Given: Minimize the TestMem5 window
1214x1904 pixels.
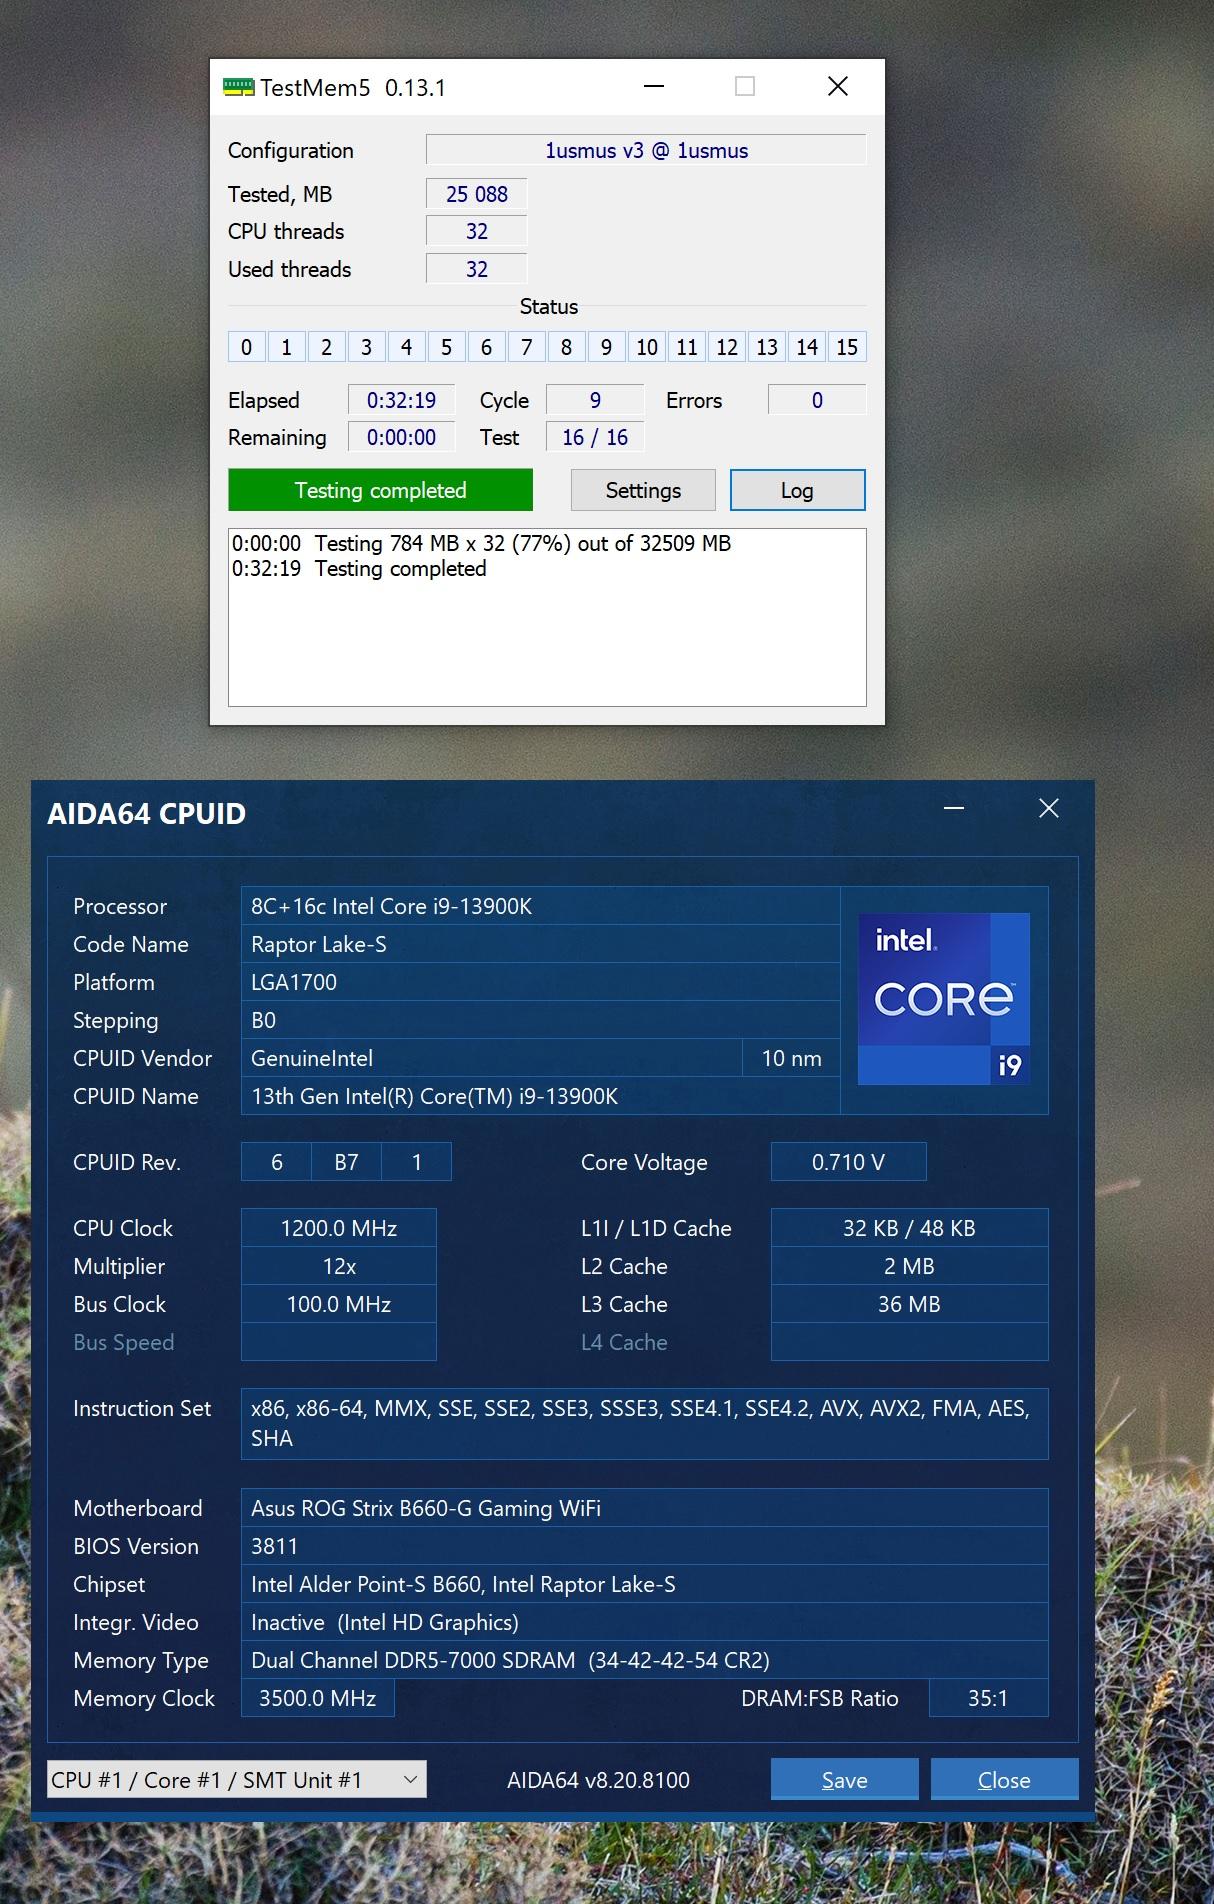Looking at the screenshot, I should [654, 87].
